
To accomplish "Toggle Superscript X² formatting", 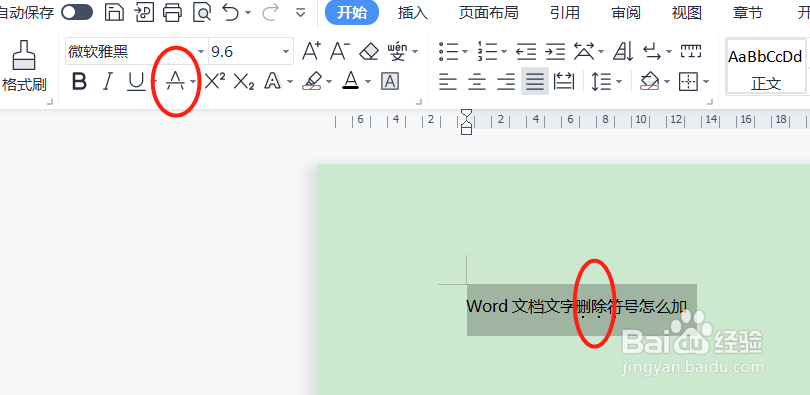I will (x=215, y=81).
